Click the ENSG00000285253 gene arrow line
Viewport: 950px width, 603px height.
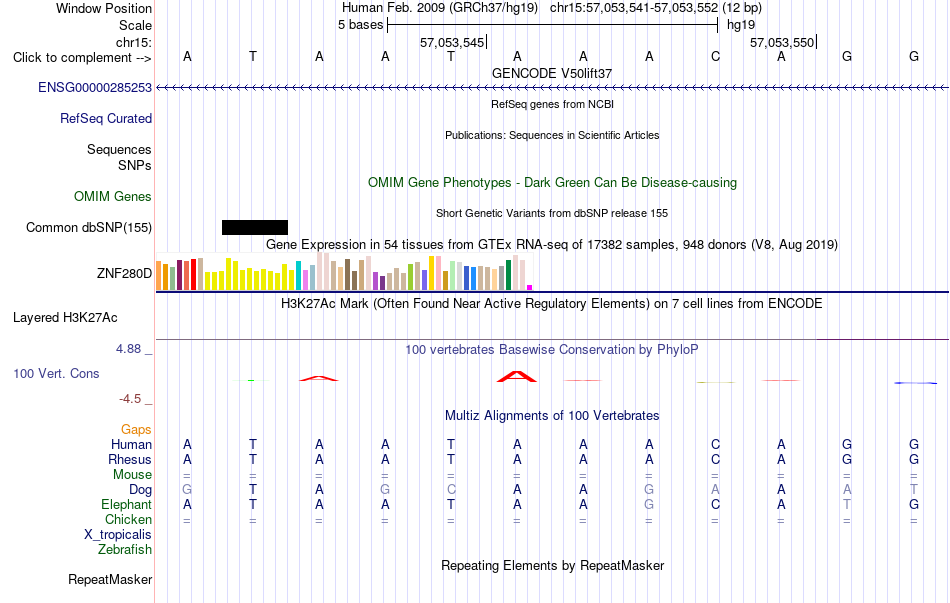[x=552, y=87]
